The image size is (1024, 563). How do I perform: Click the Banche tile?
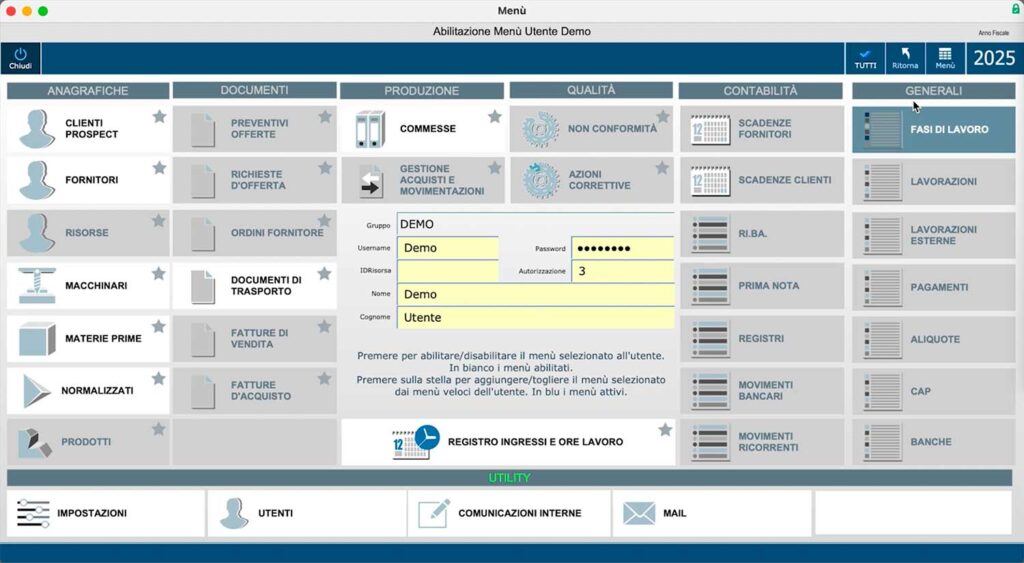coord(934,442)
